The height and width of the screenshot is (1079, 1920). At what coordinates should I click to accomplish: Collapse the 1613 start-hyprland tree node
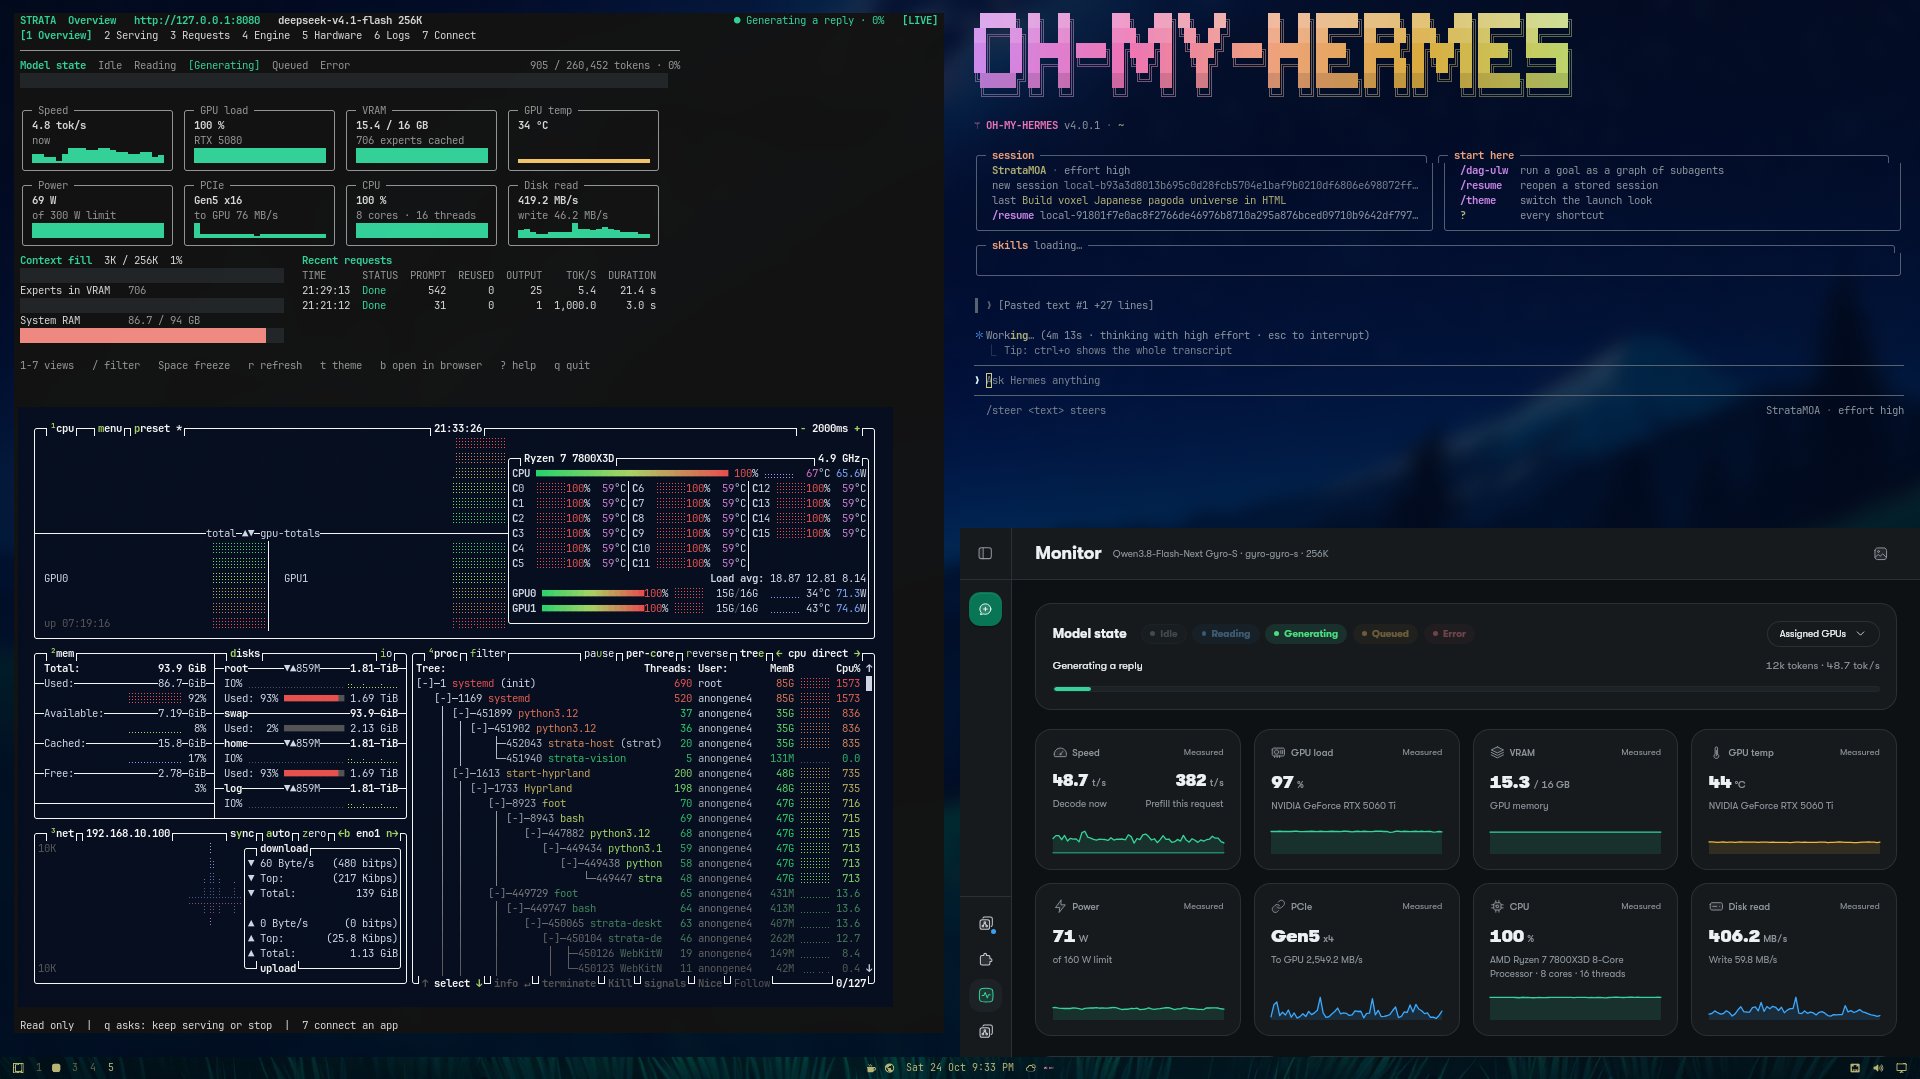tap(461, 773)
